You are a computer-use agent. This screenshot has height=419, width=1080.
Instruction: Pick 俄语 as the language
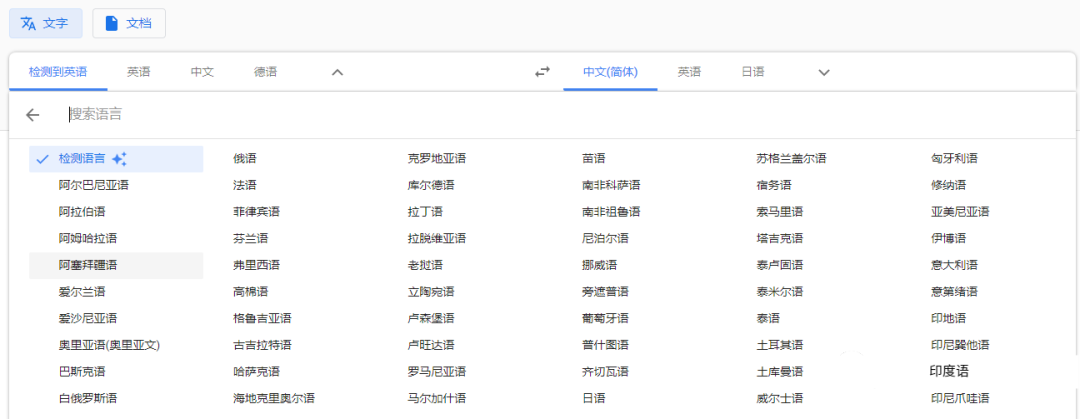245,159
